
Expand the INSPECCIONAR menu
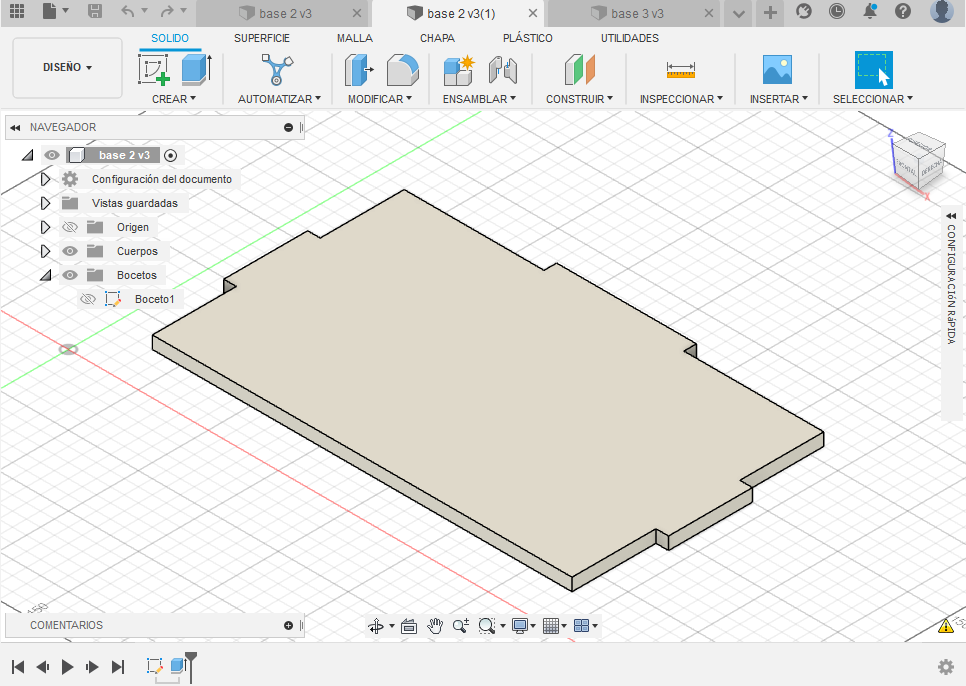(681, 99)
